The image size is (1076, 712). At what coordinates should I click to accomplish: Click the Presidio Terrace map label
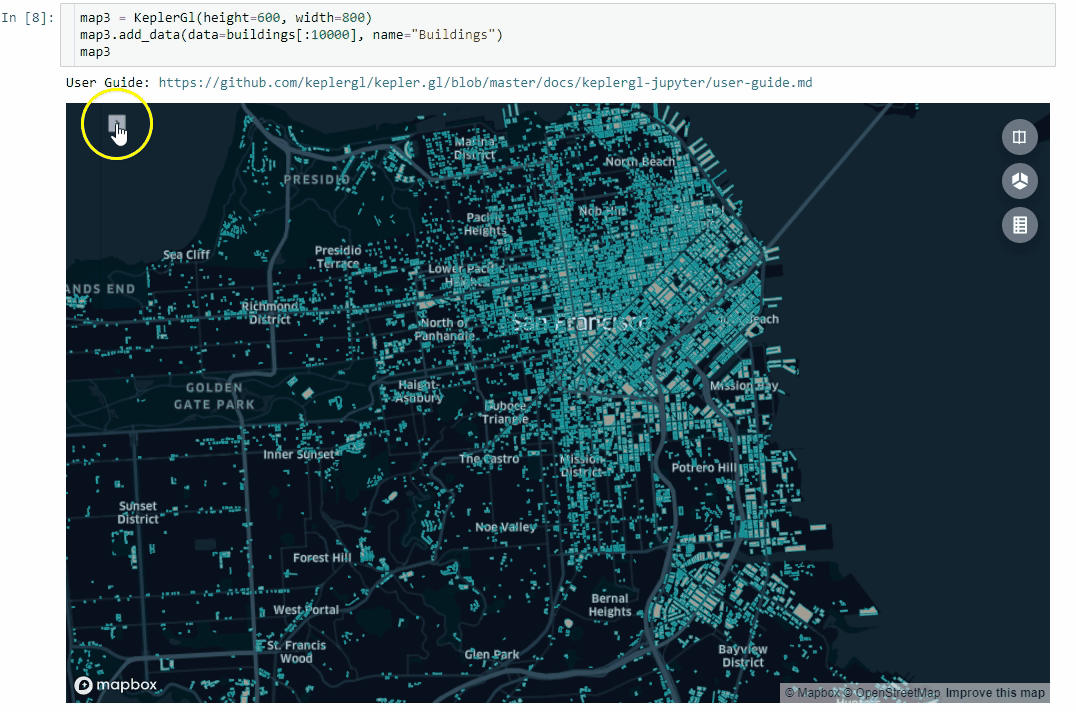(x=338, y=257)
